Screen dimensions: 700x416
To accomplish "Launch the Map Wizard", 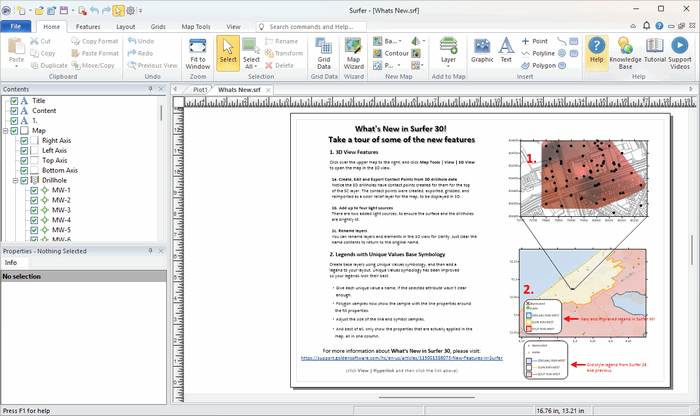I will coord(353,52).
